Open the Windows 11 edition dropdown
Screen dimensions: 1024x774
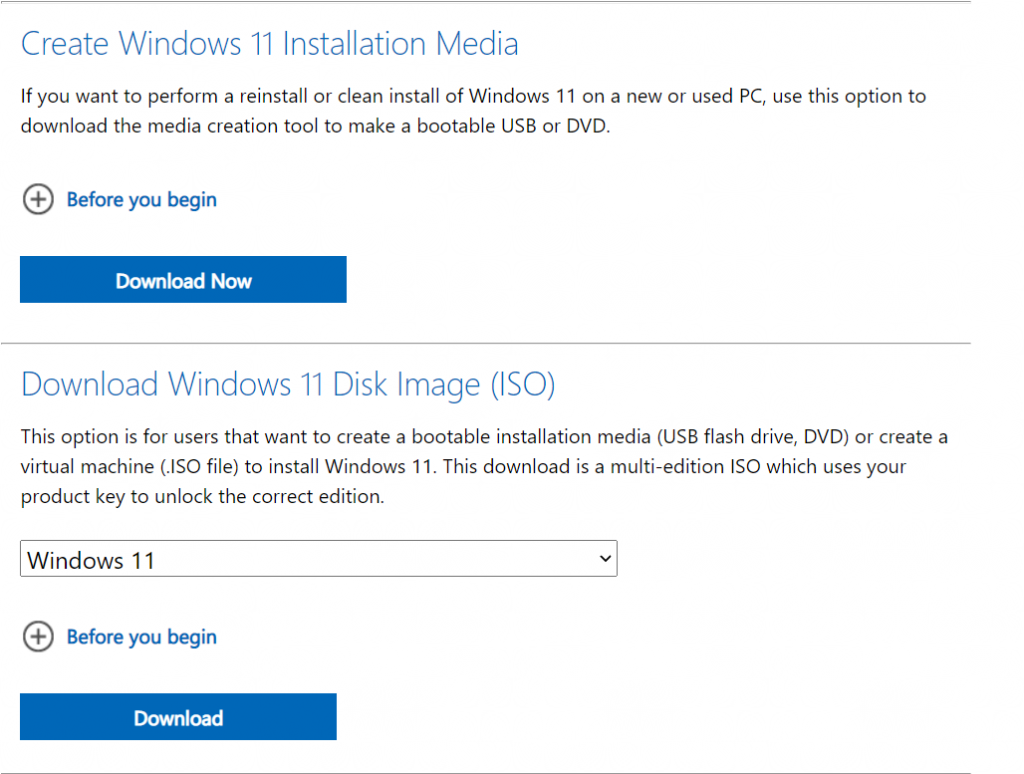pyautogui.click(x=318, y=559)
